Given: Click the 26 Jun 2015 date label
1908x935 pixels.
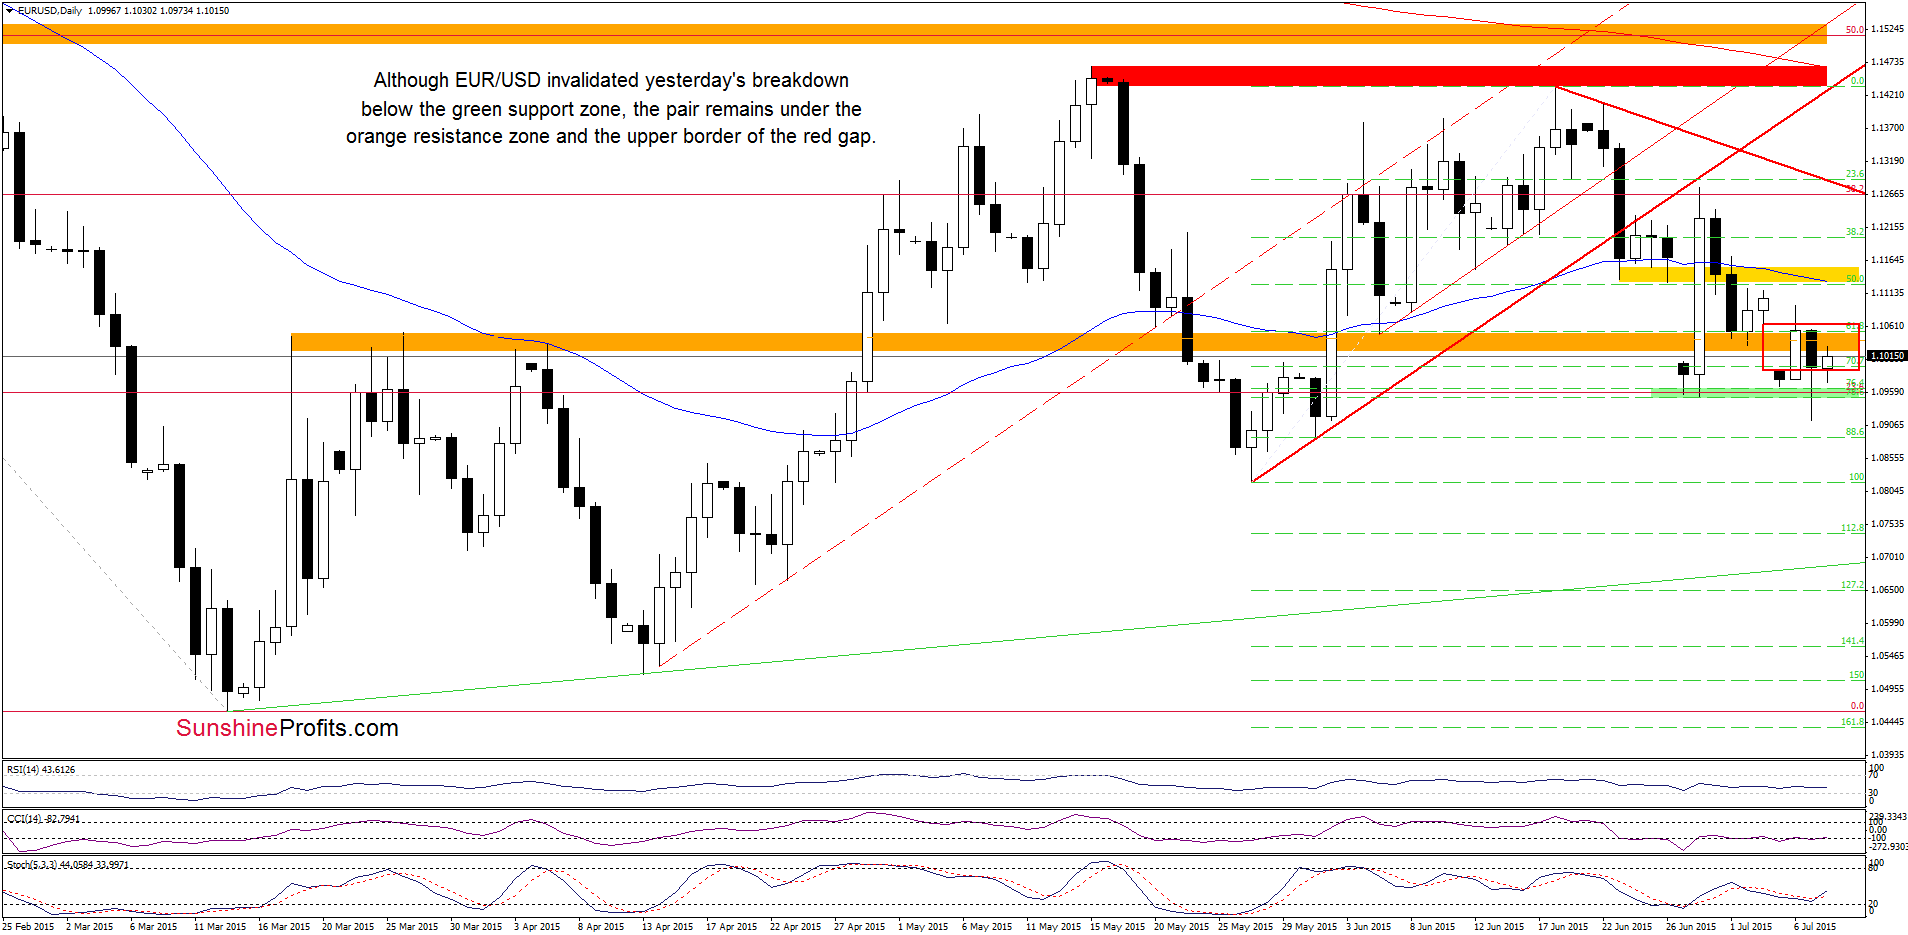Looking at the screenshot, I should [1691, 926].
